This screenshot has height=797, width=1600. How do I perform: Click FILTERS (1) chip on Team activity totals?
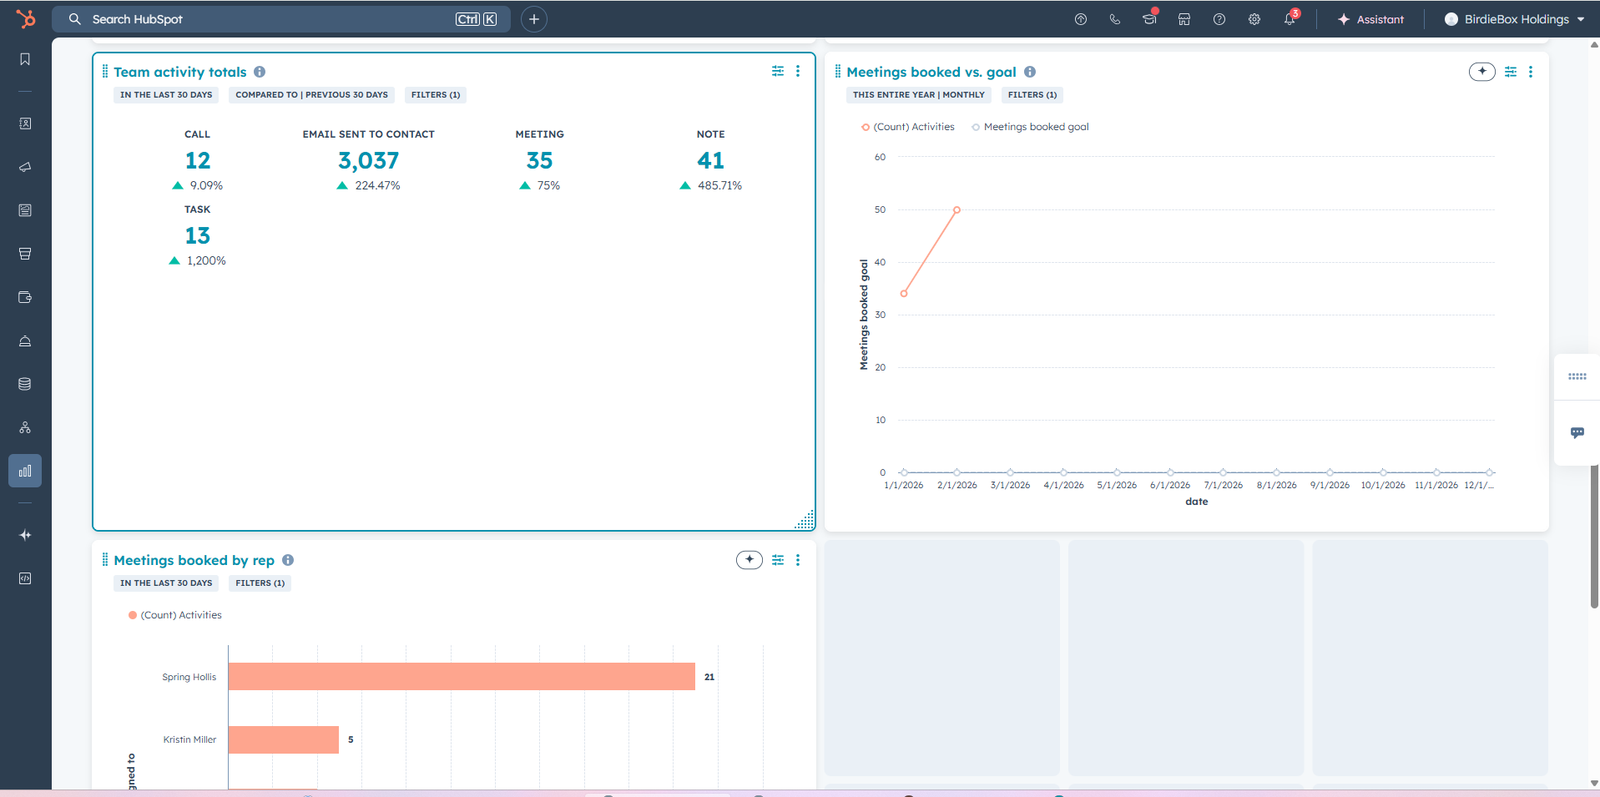coord(436,95)
